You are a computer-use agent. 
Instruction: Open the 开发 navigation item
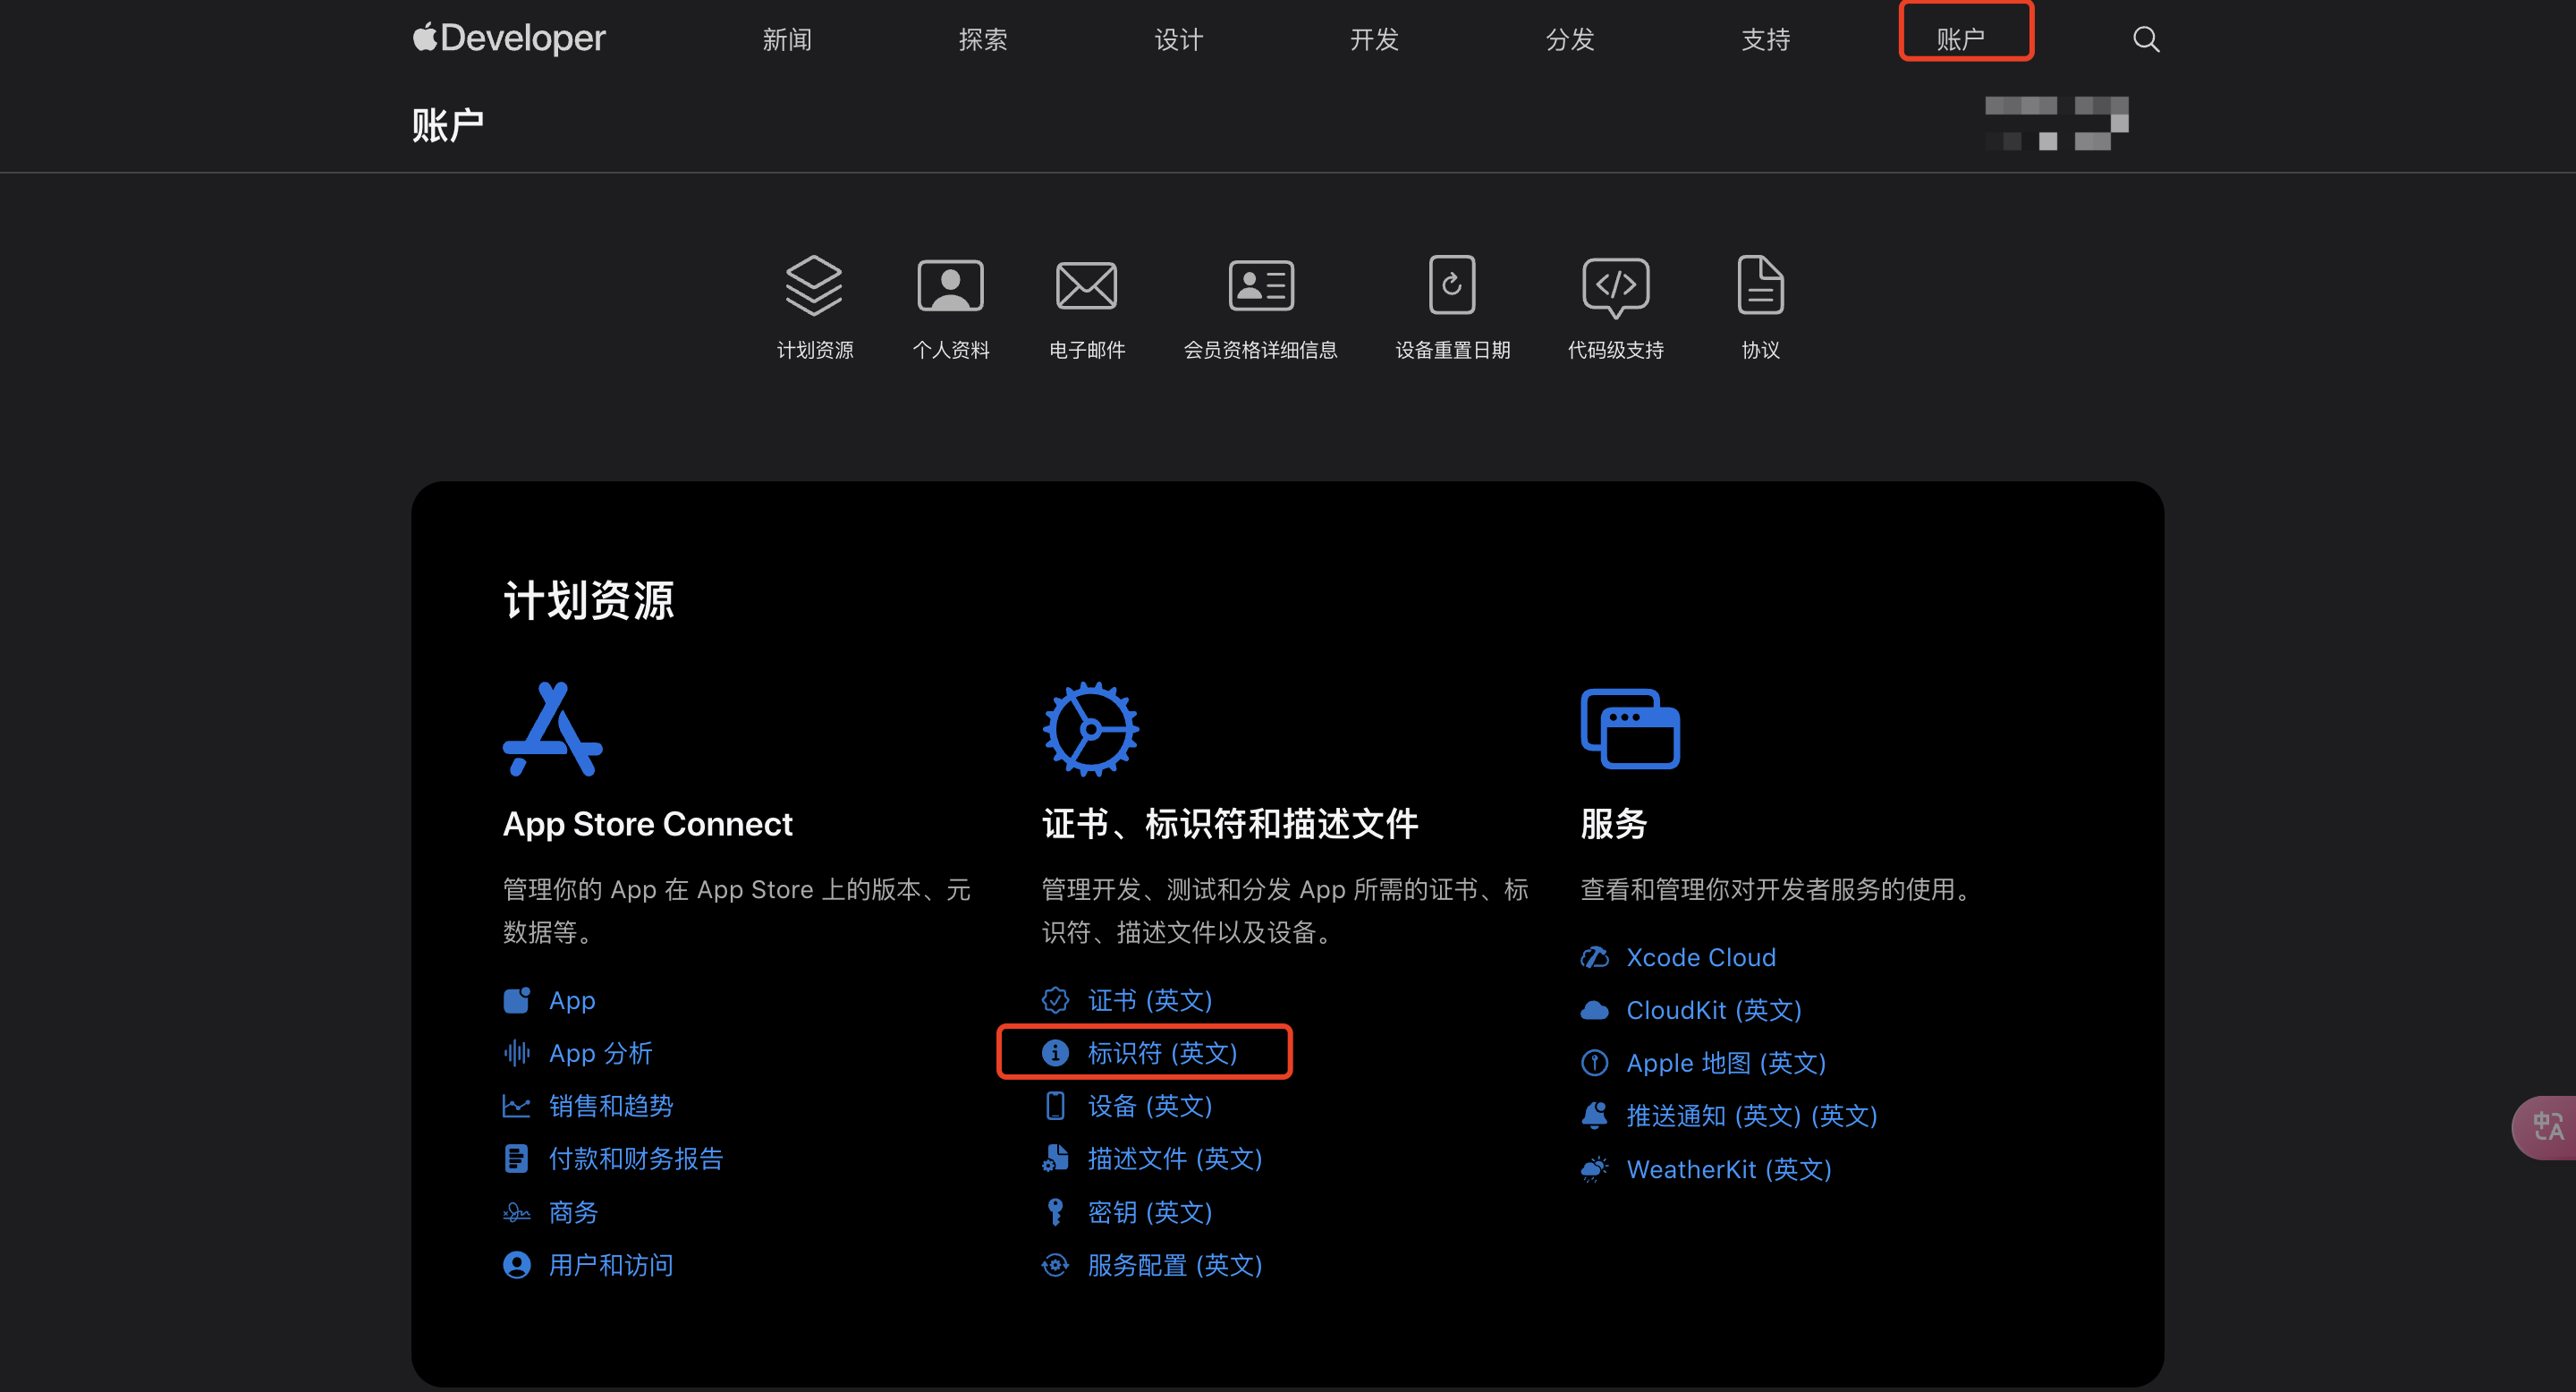coord(1374,39)
